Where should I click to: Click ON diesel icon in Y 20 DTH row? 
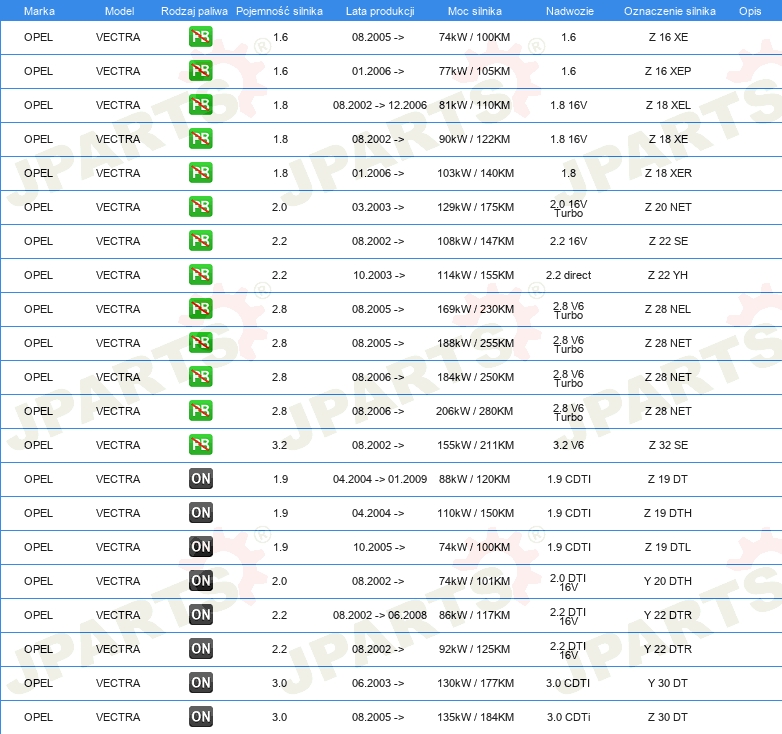200,580
